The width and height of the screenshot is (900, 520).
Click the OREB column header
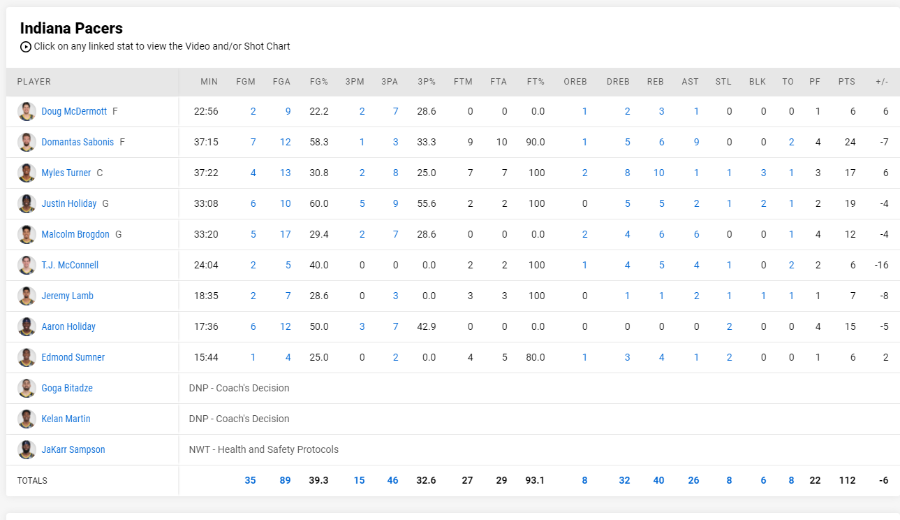click(575, 82)
